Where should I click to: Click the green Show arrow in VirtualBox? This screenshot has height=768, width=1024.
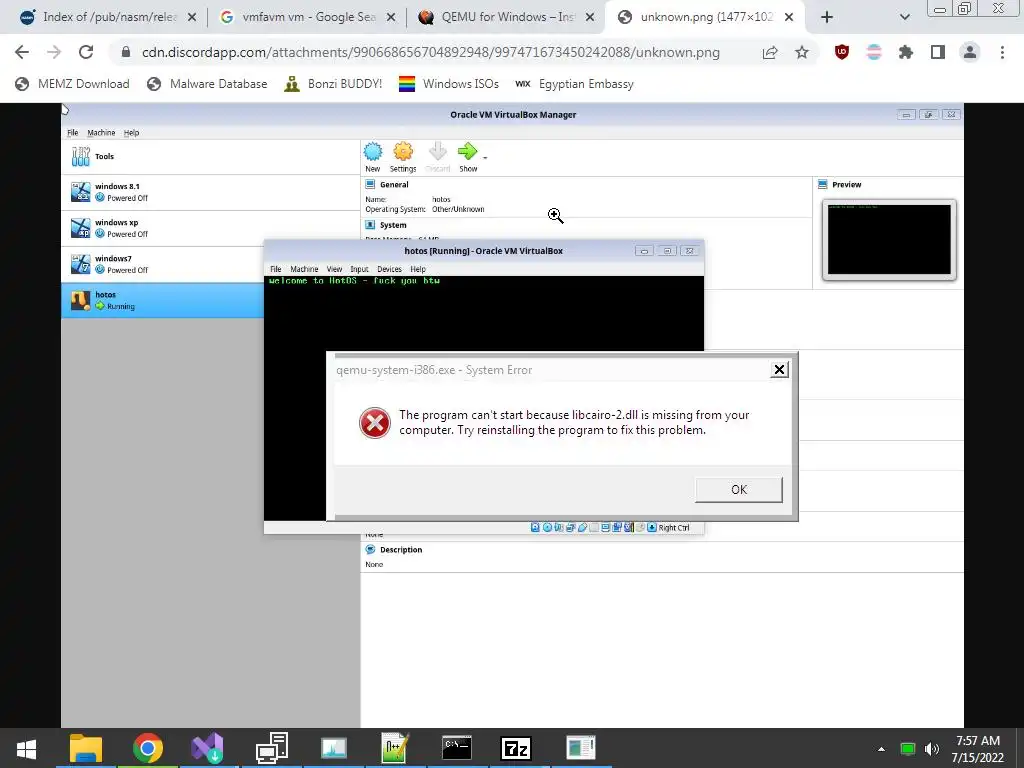click(468, 157)
